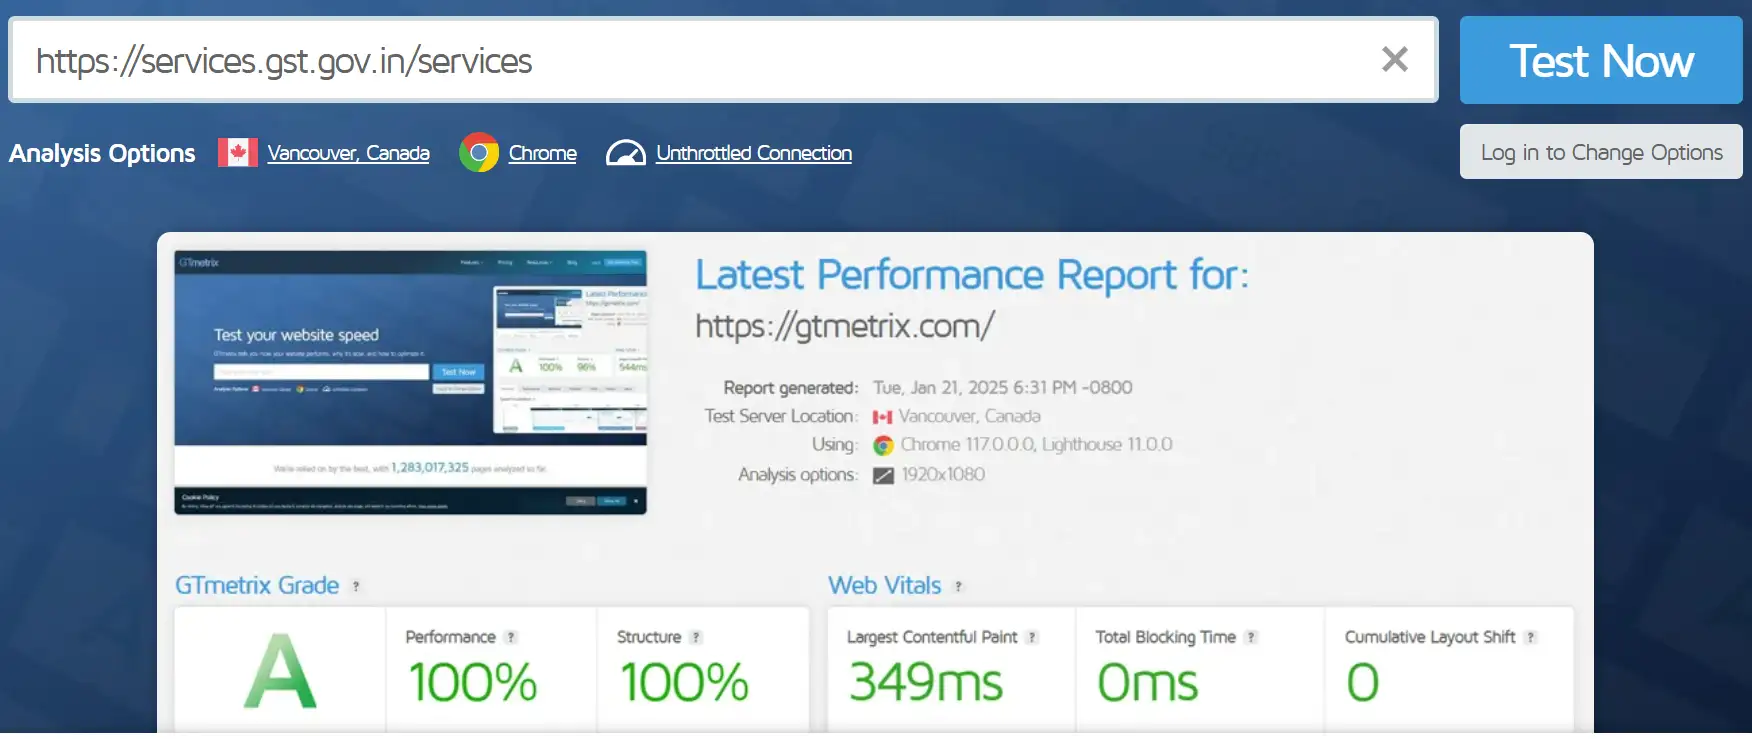Image resolution: width=1752 pixels, height=739 pixels.
Task: Click the speedometer connection icon
Action: tap(626, 153)
